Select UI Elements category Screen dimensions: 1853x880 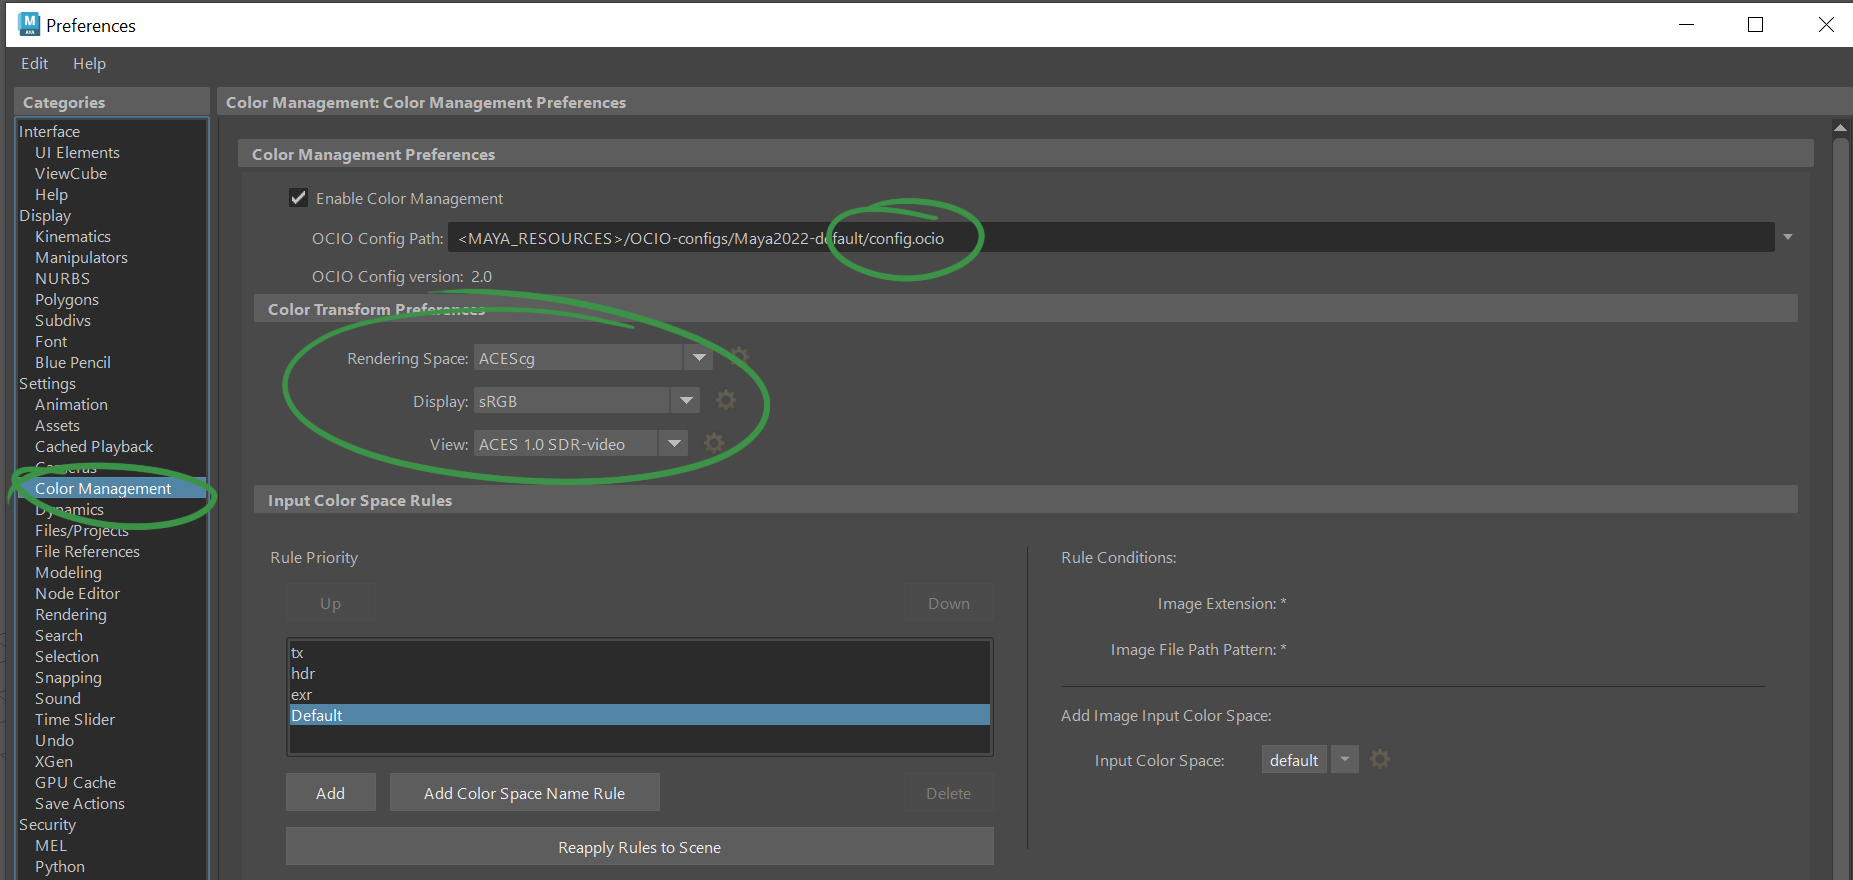(77, 152)
